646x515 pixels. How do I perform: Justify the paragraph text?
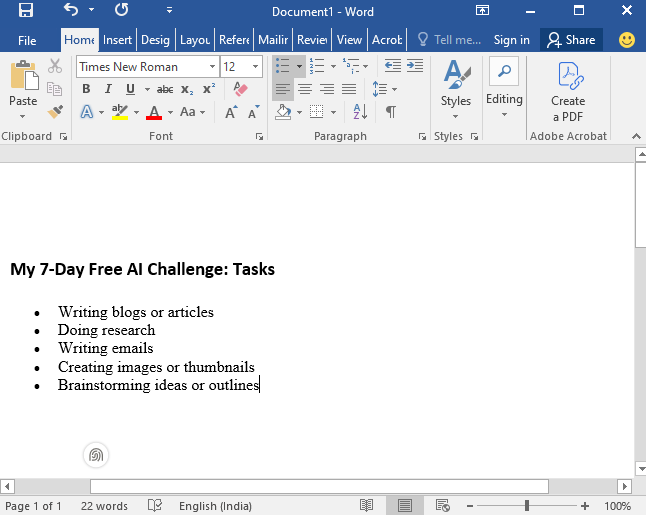click(x=349, y=89)
